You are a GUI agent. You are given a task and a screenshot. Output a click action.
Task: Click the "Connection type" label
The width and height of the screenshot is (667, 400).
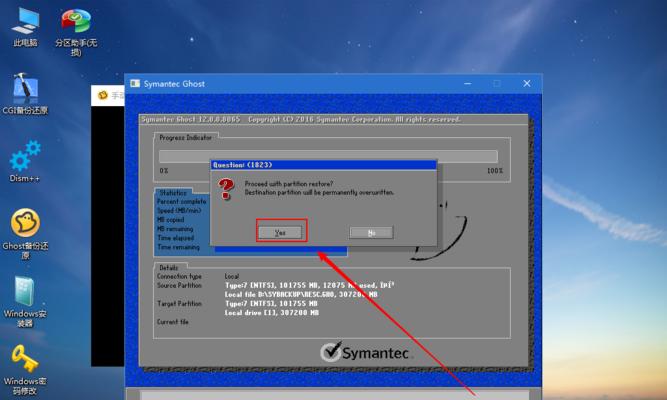[179, 276]
